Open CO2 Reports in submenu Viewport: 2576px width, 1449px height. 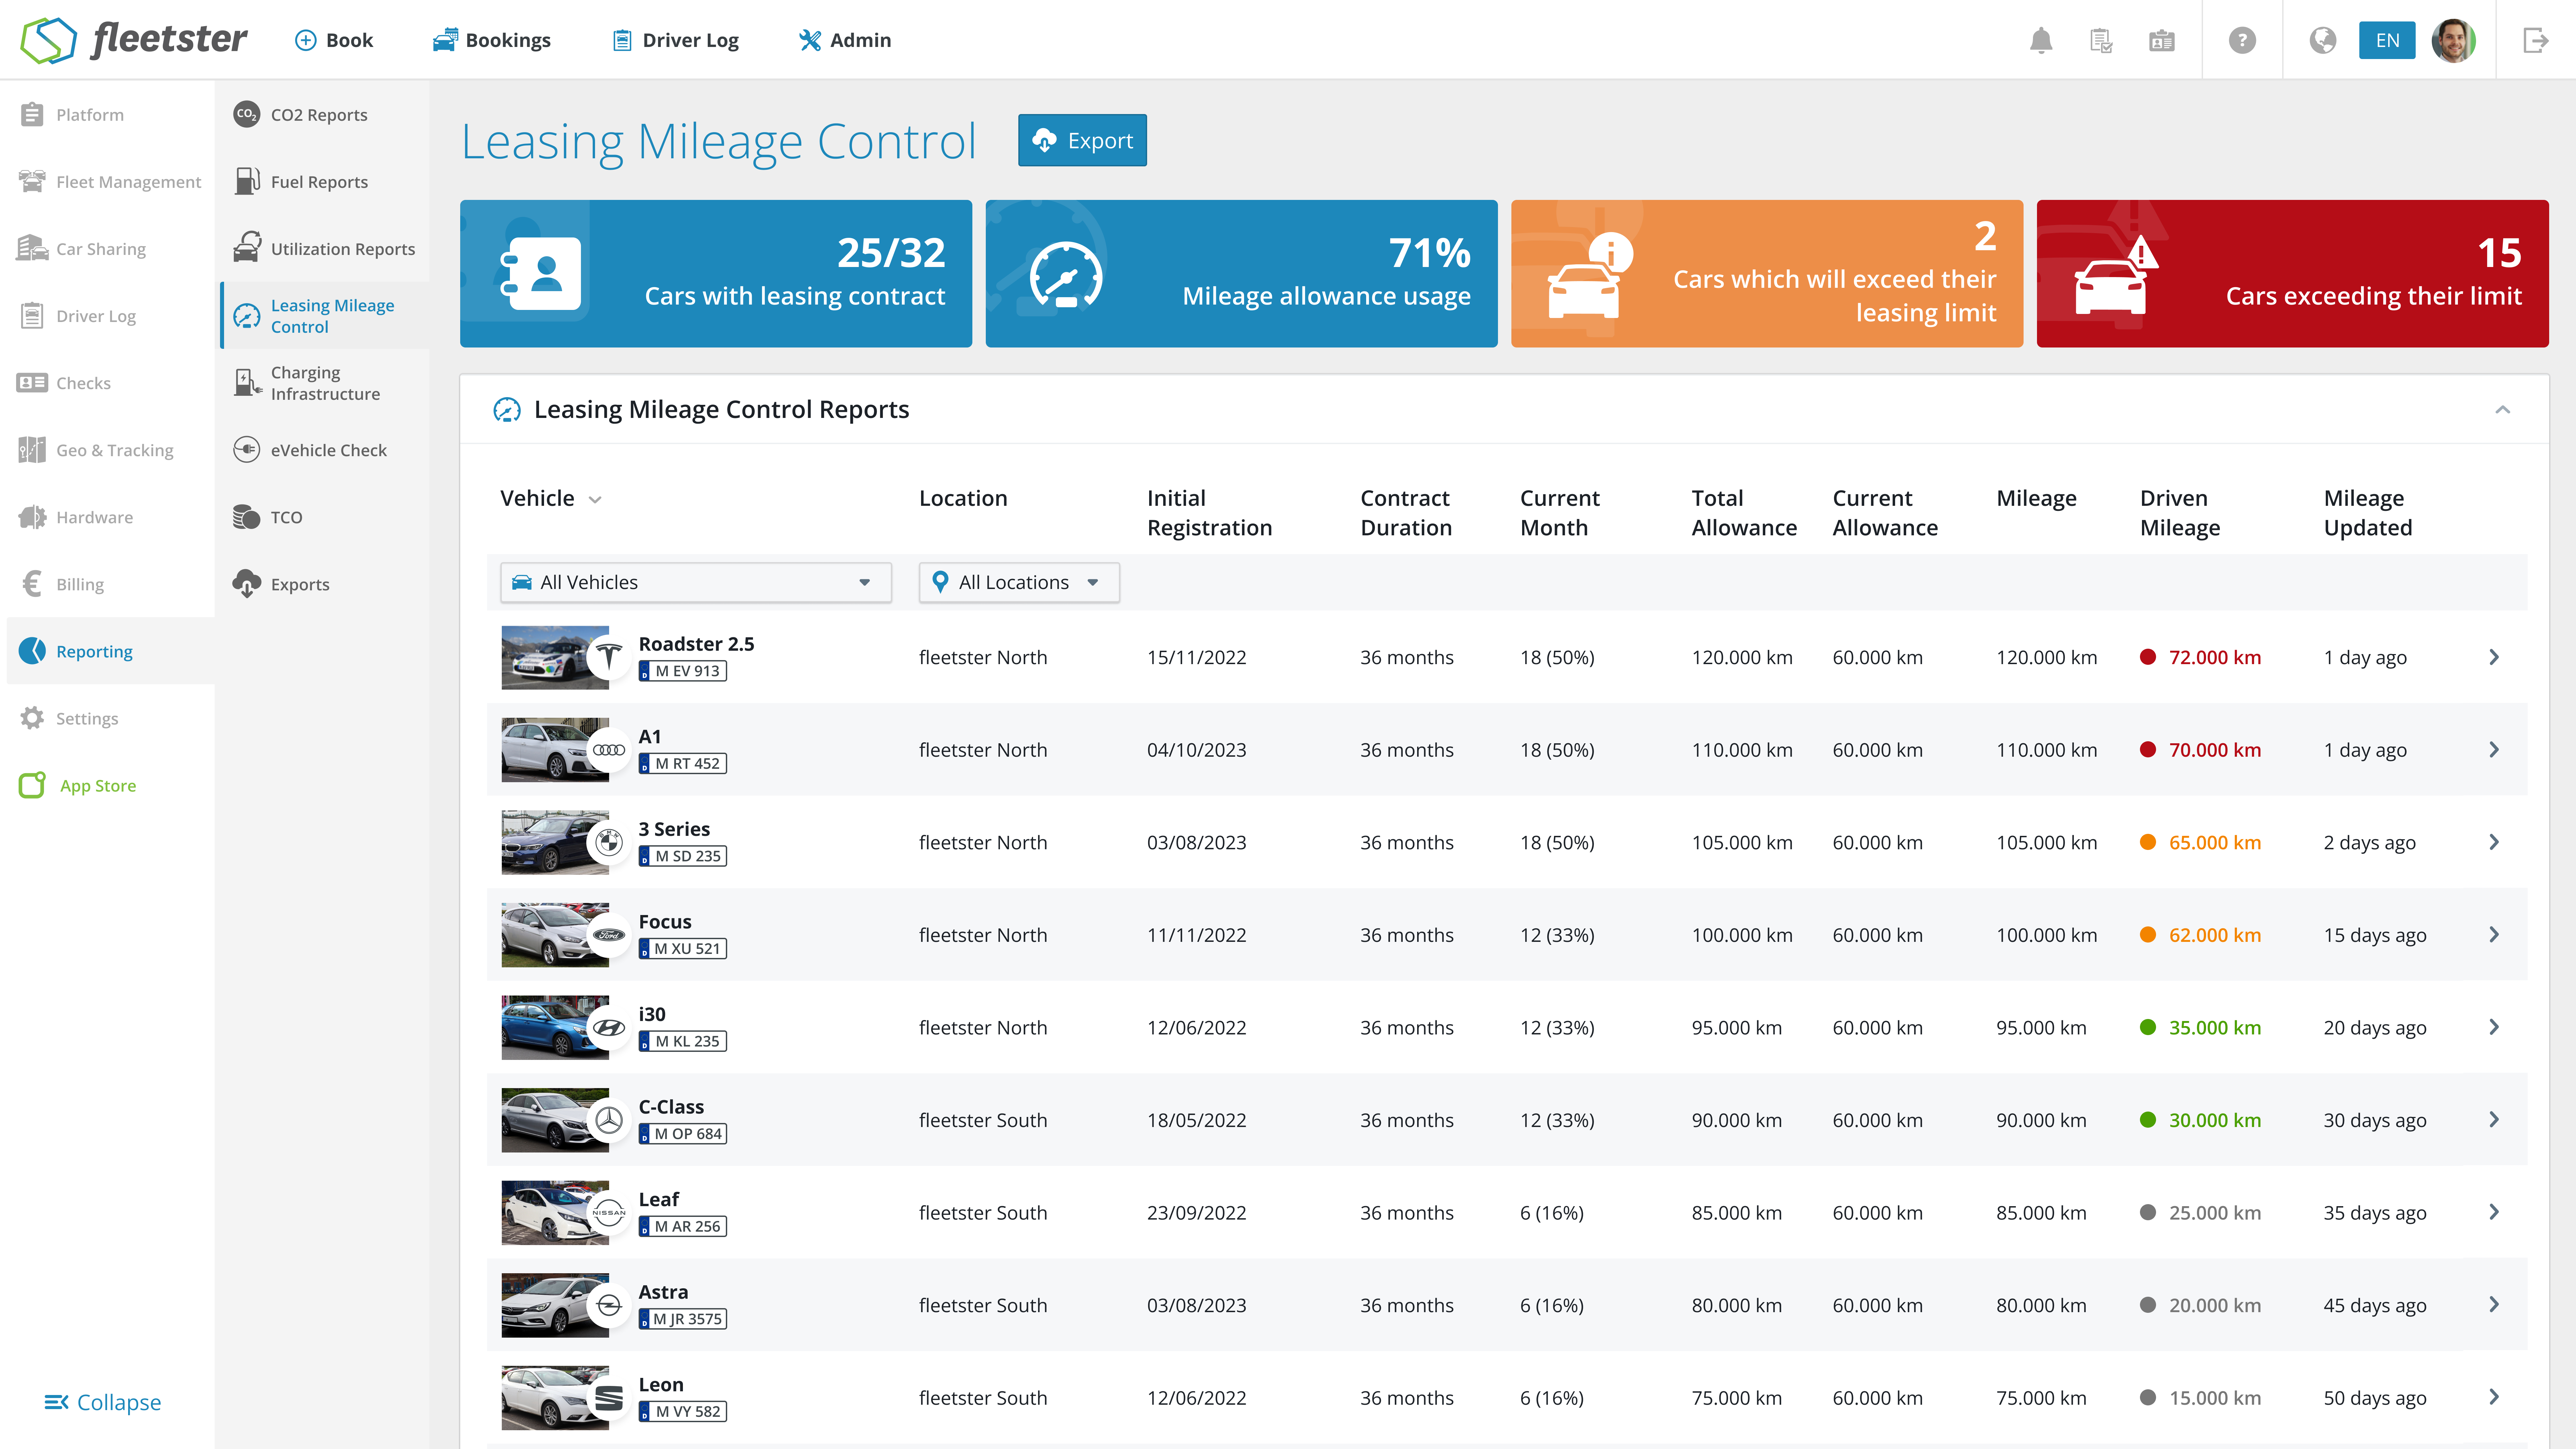[318, 114]
